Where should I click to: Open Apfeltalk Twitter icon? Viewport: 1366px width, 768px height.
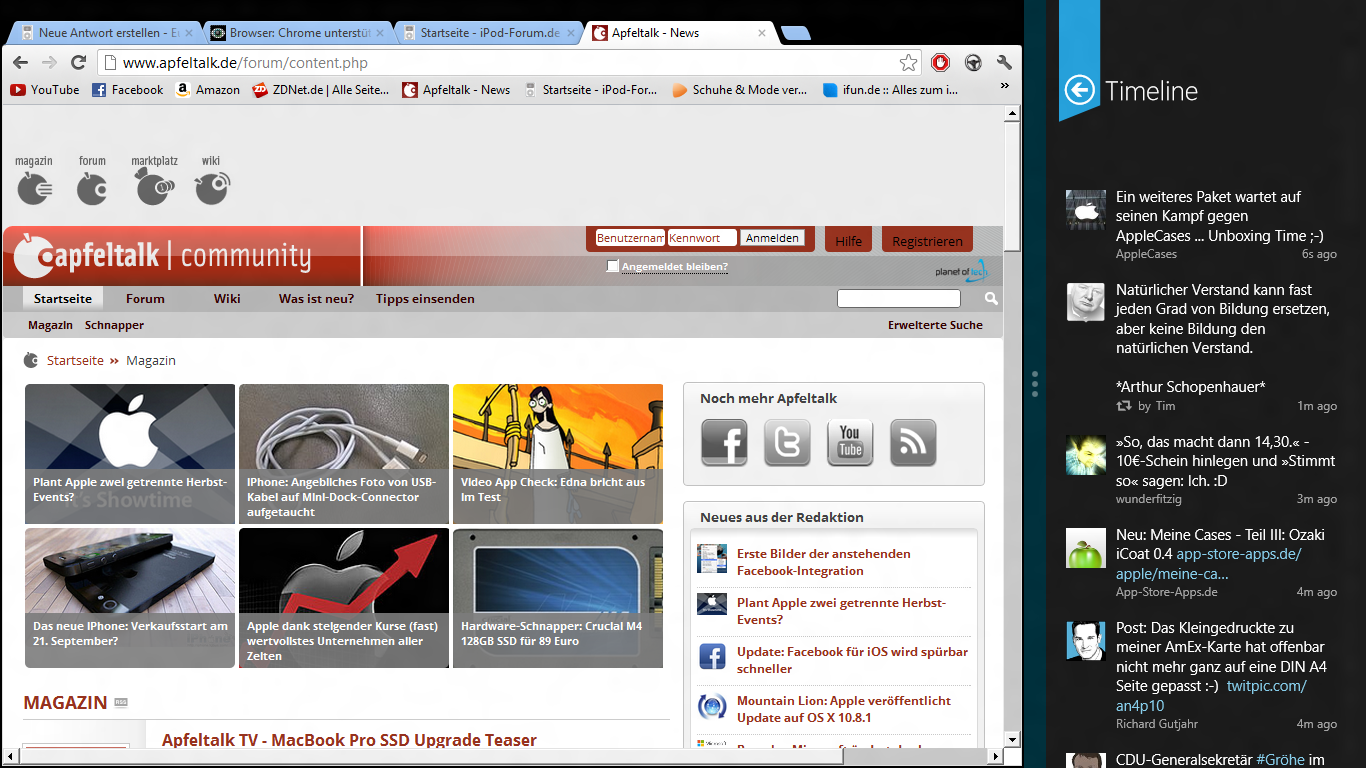(x=787, y=442)
